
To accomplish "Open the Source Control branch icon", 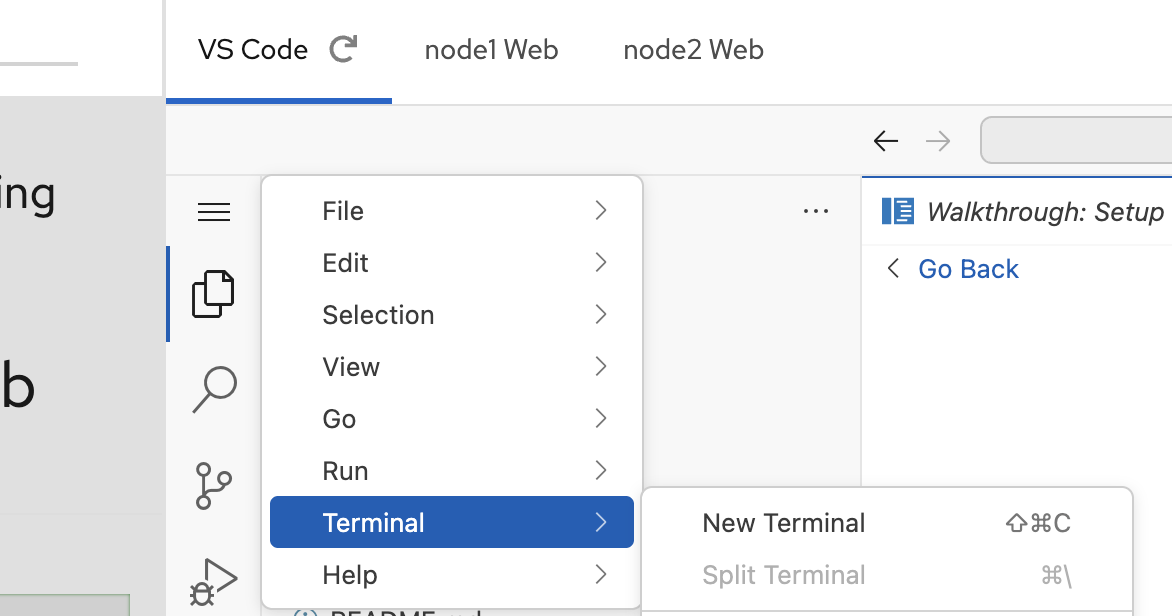I will click(214, 486).
